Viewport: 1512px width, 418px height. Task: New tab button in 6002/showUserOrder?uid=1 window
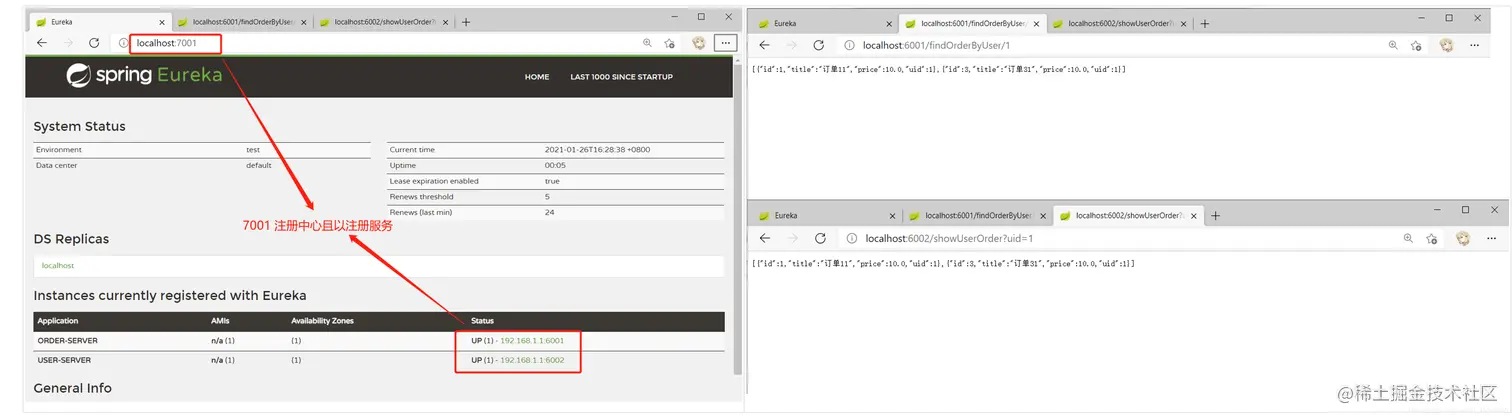coord(1216,215)
